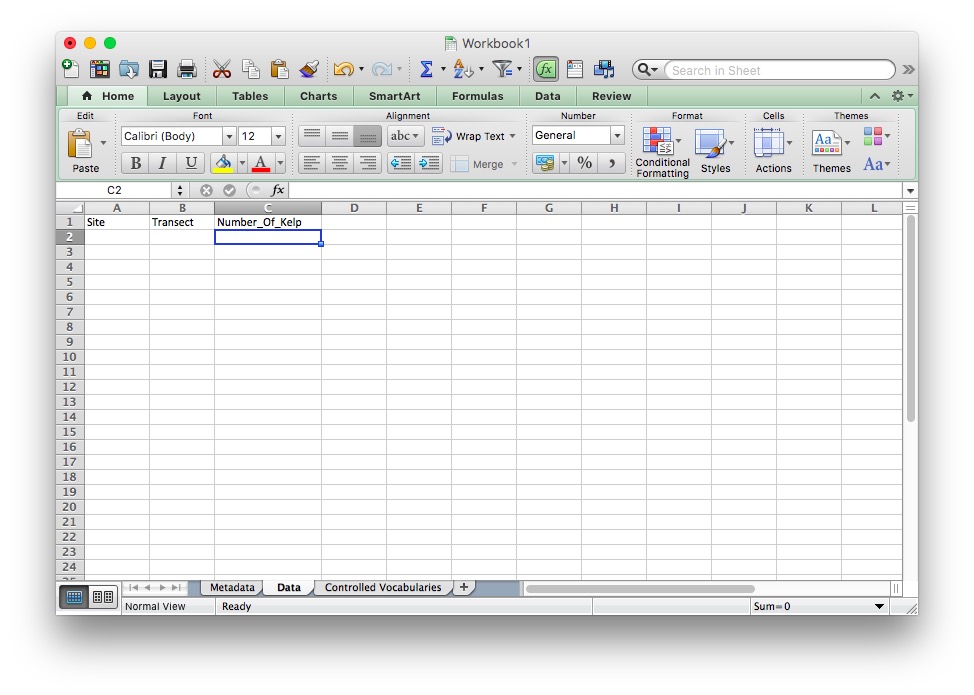Click the AutoSum sigma icon

tap(426, 69)
